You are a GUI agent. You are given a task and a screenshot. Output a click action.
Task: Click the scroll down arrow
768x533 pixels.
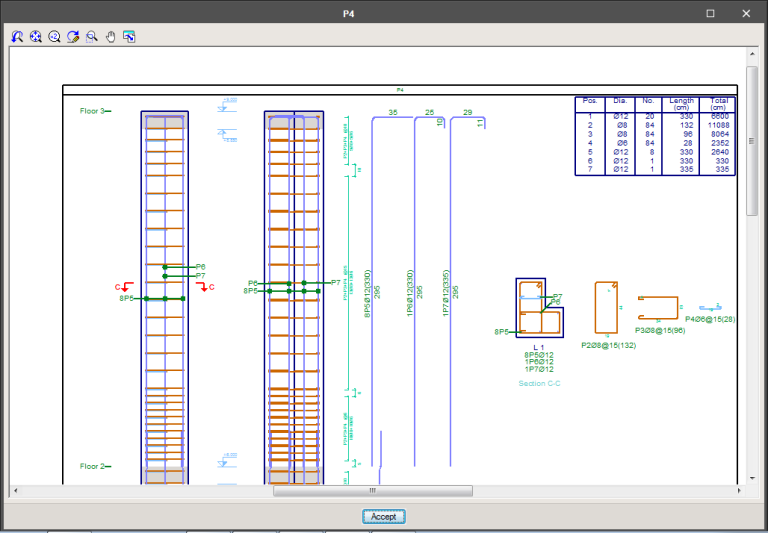752,478
